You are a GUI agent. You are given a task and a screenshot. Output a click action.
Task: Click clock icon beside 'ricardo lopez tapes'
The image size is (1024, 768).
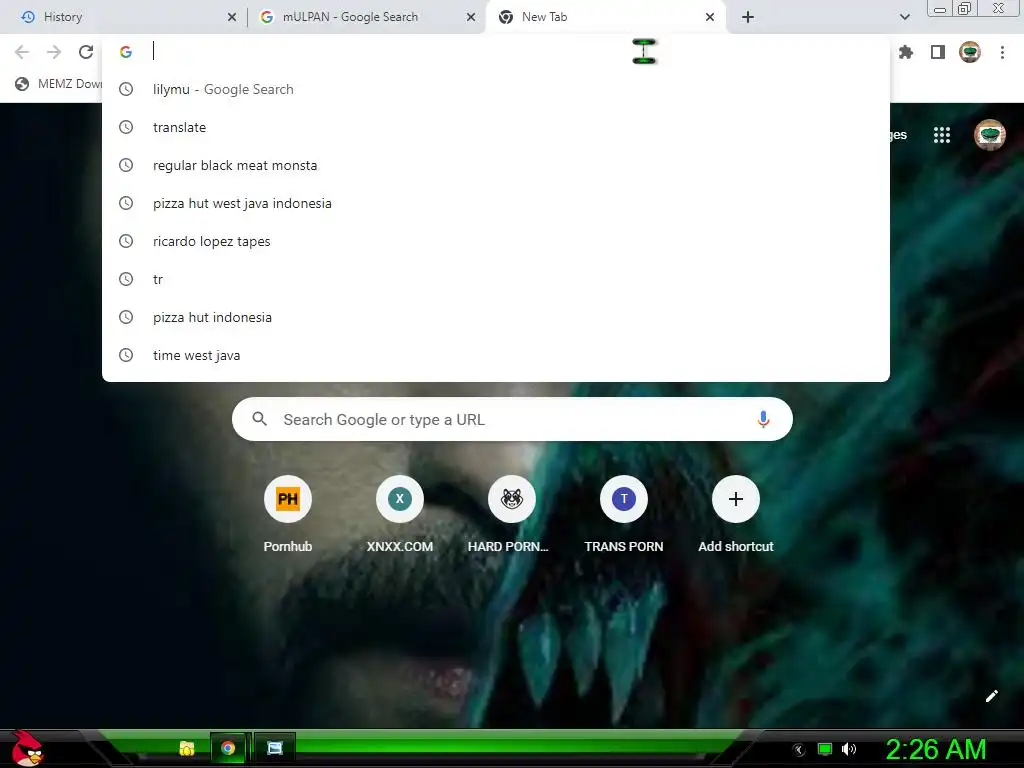(x=126, y=241)
